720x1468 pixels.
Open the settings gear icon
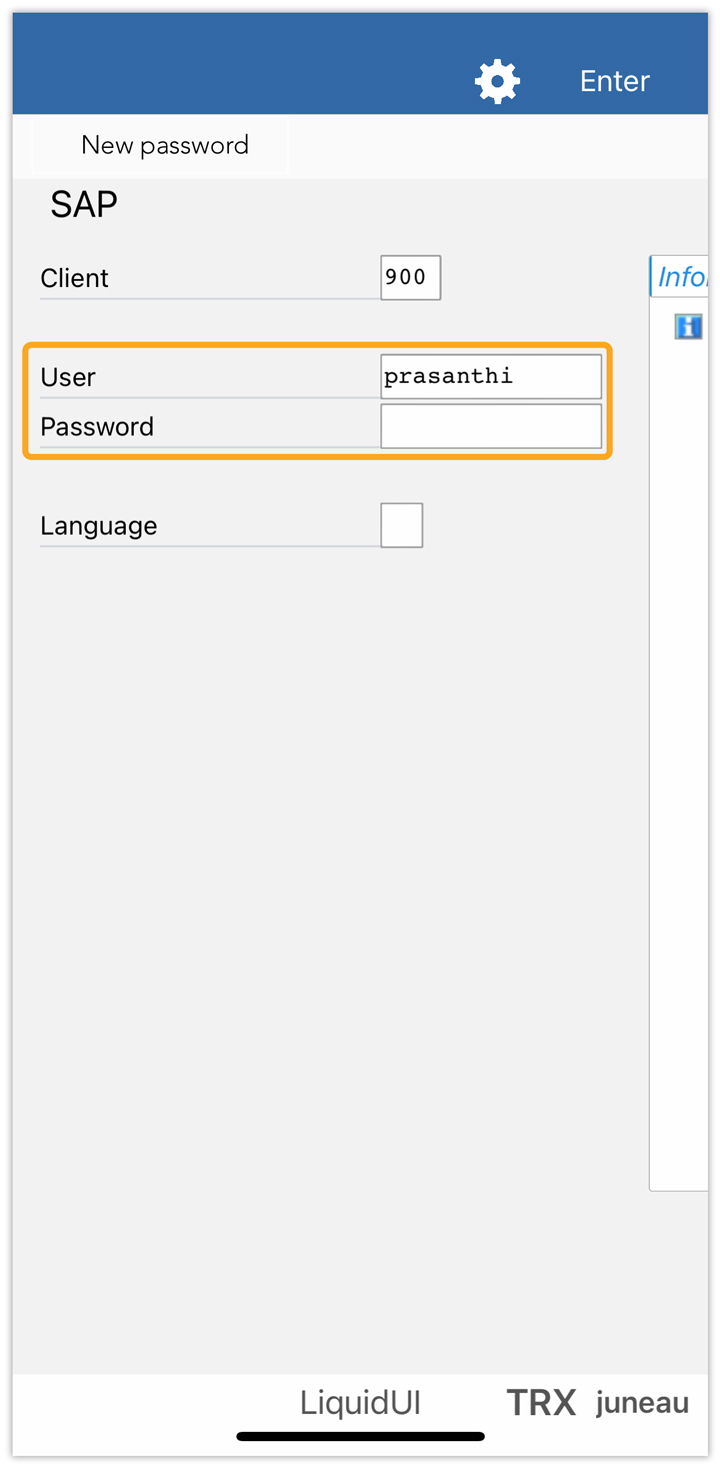point(497,81)
